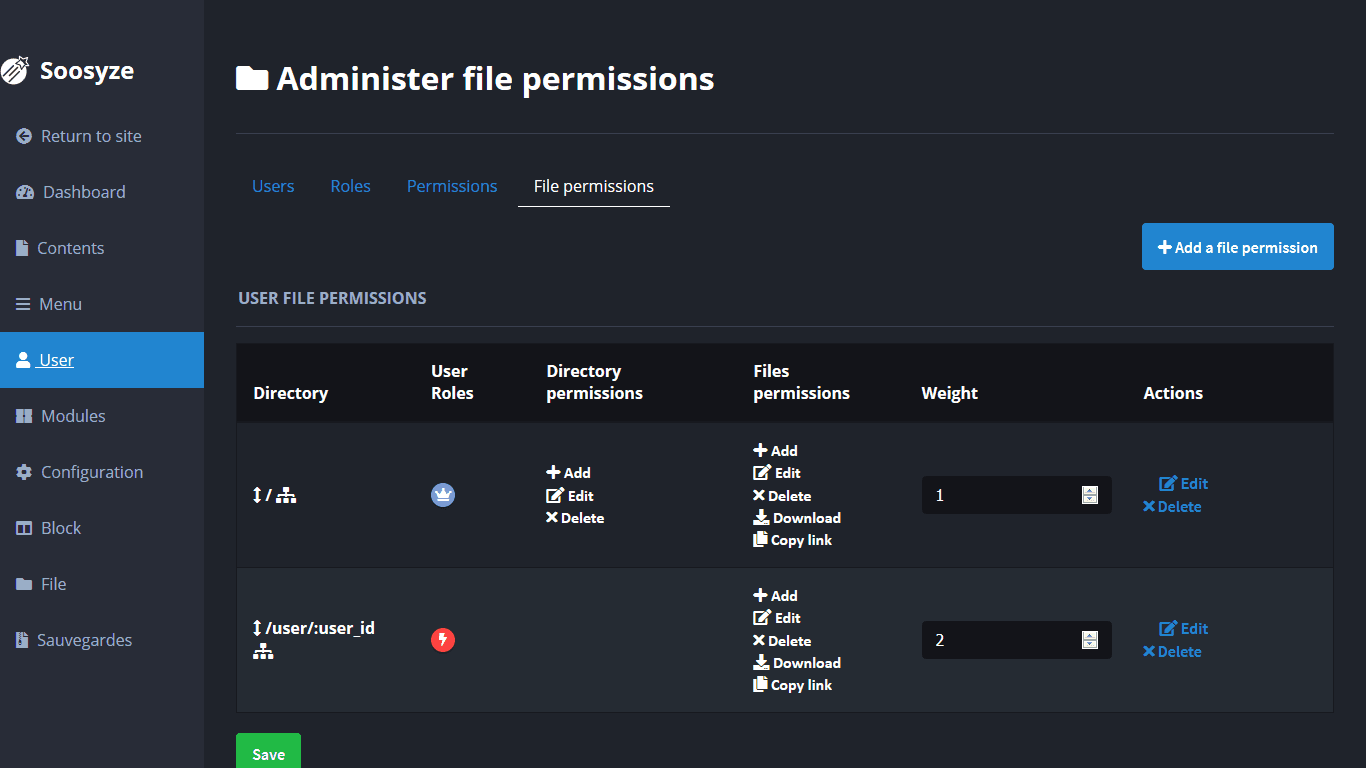This screenshot has height=768, width=1366.
Task: Click the red lightning role icon
Action: pos(443,640)
